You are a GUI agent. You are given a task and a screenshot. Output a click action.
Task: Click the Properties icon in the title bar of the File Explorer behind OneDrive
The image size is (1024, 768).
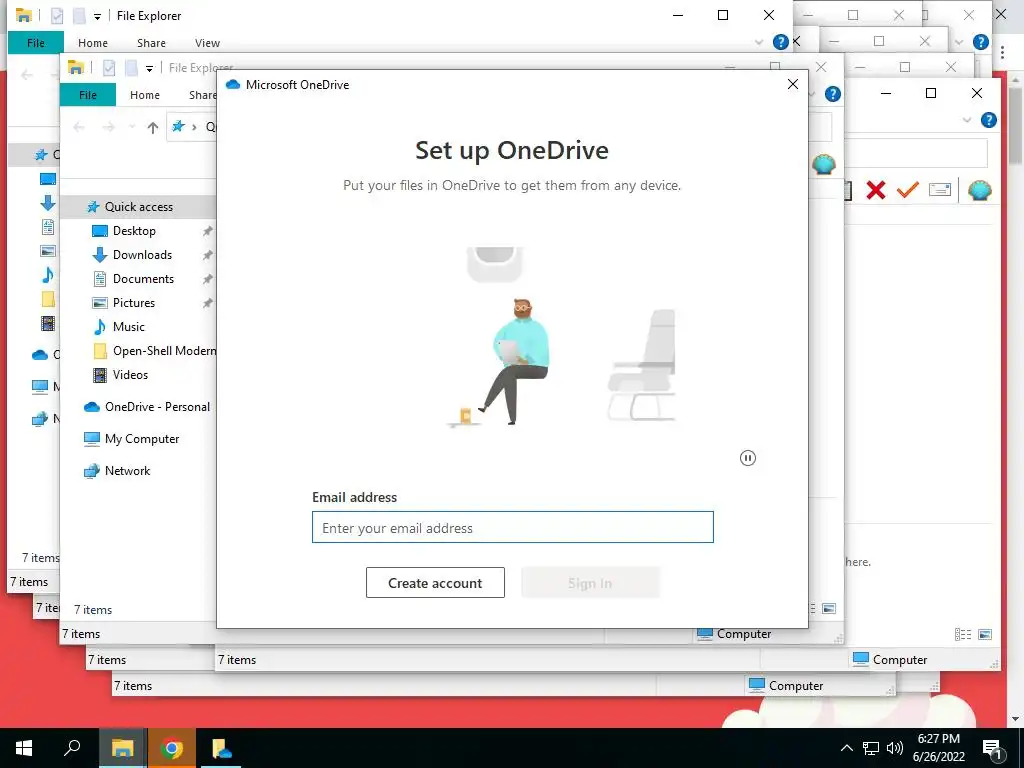pos(109,67)
